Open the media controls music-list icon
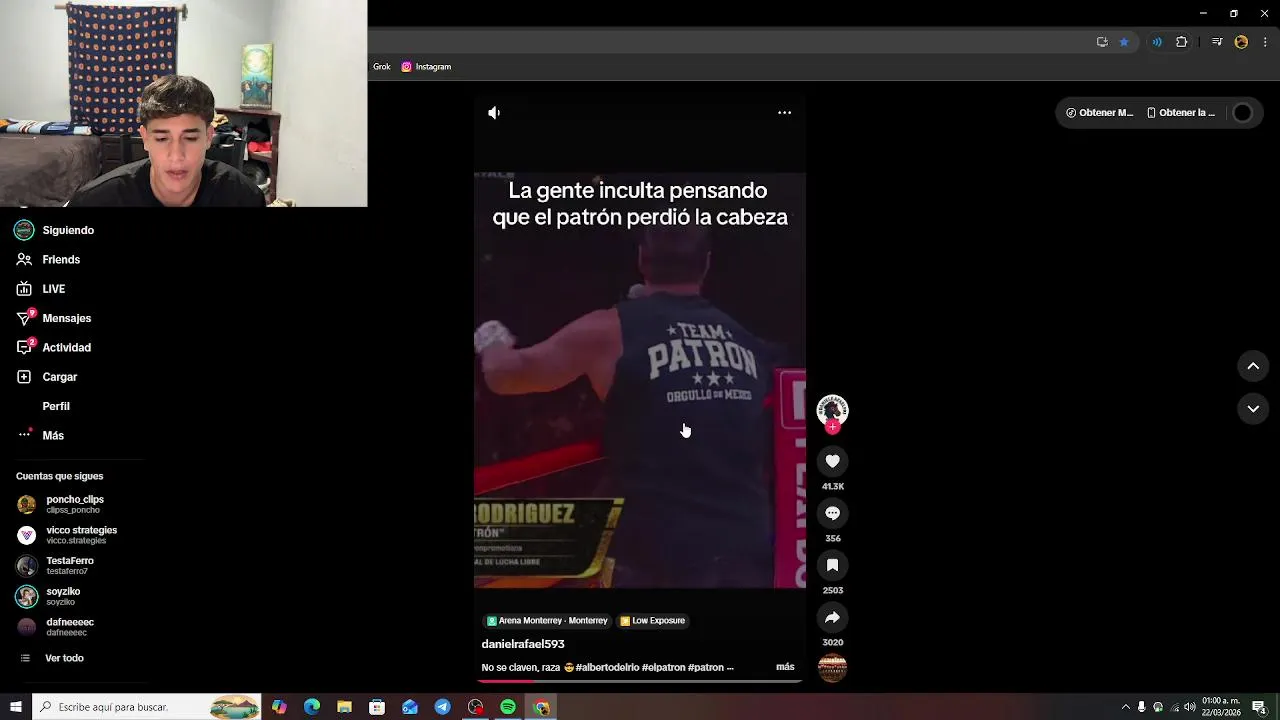This screenshot has width=1280, height=720. tap(1217, 42)
